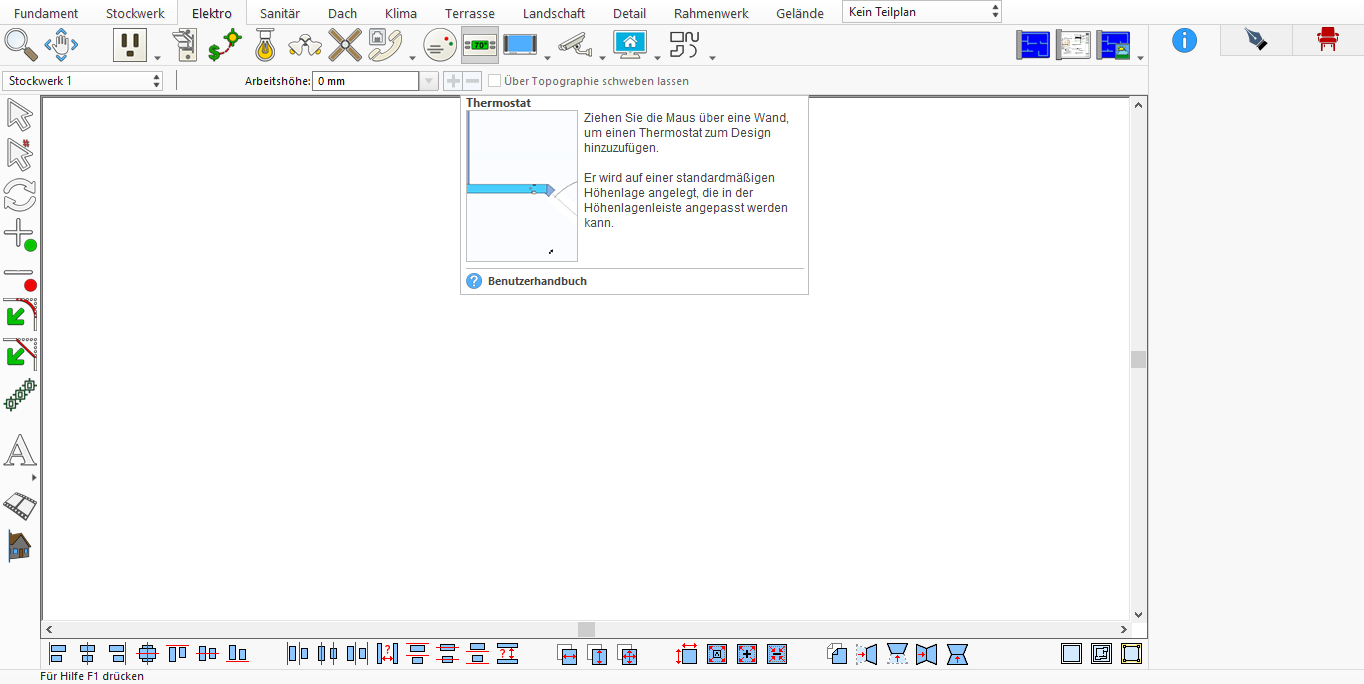Click the scroll down arrow of vertical scrollbar
Viewport: 1364px width, 684px height.
(1138, 614)
